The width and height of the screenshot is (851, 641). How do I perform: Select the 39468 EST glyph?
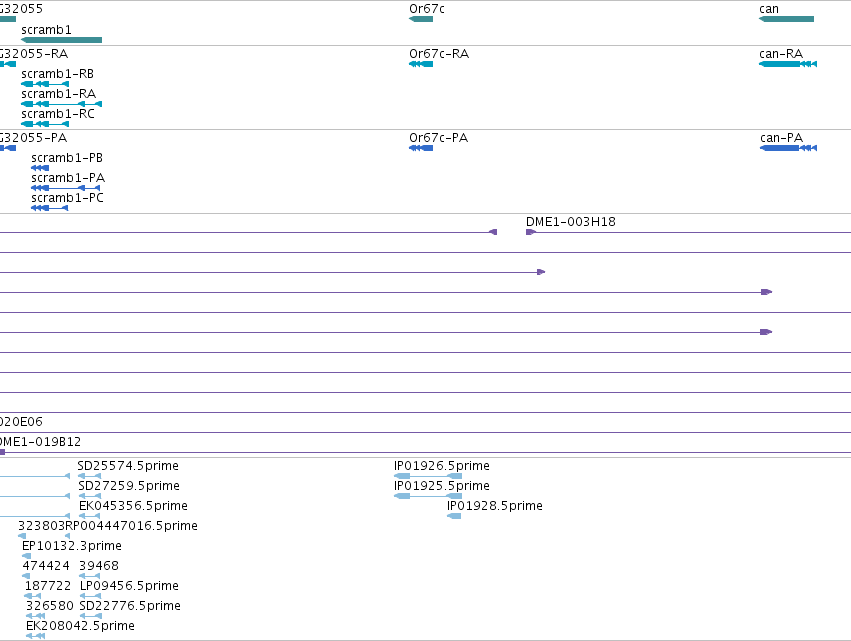click(90, 576)
